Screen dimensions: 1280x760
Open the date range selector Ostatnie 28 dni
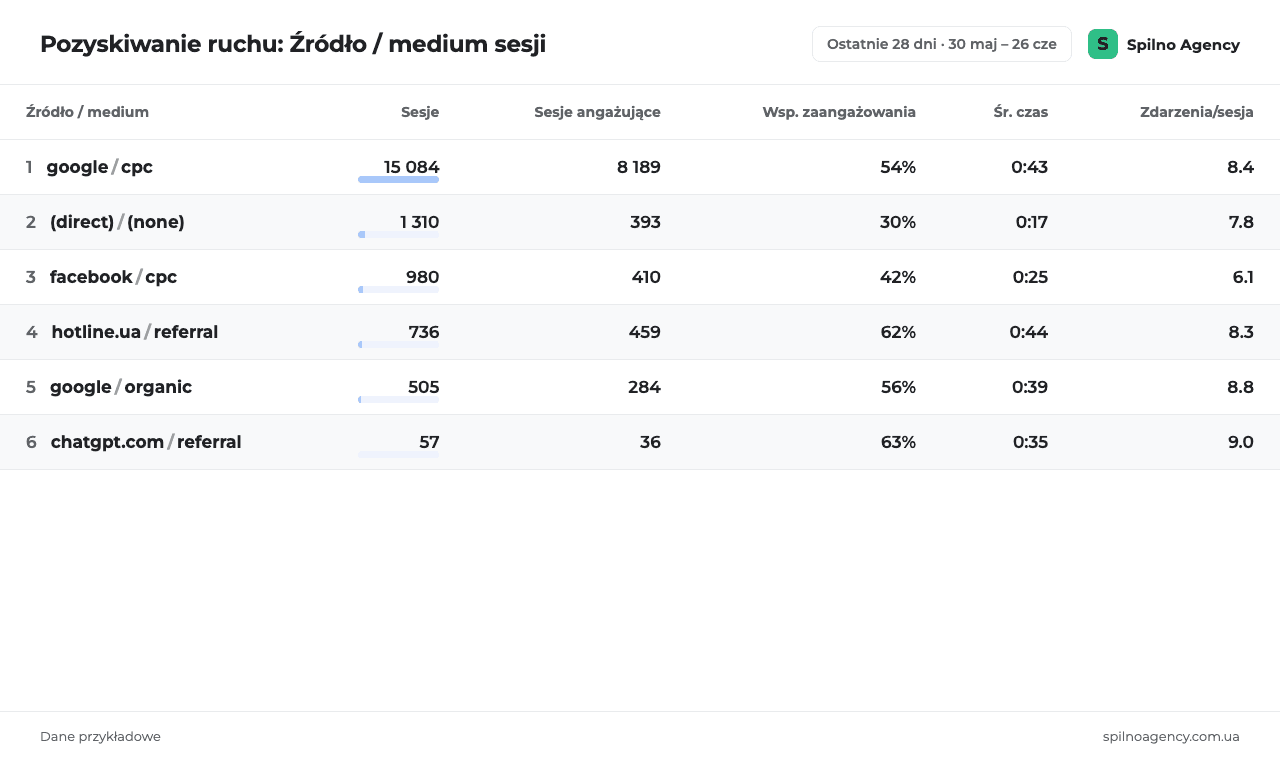coord(942,44)
